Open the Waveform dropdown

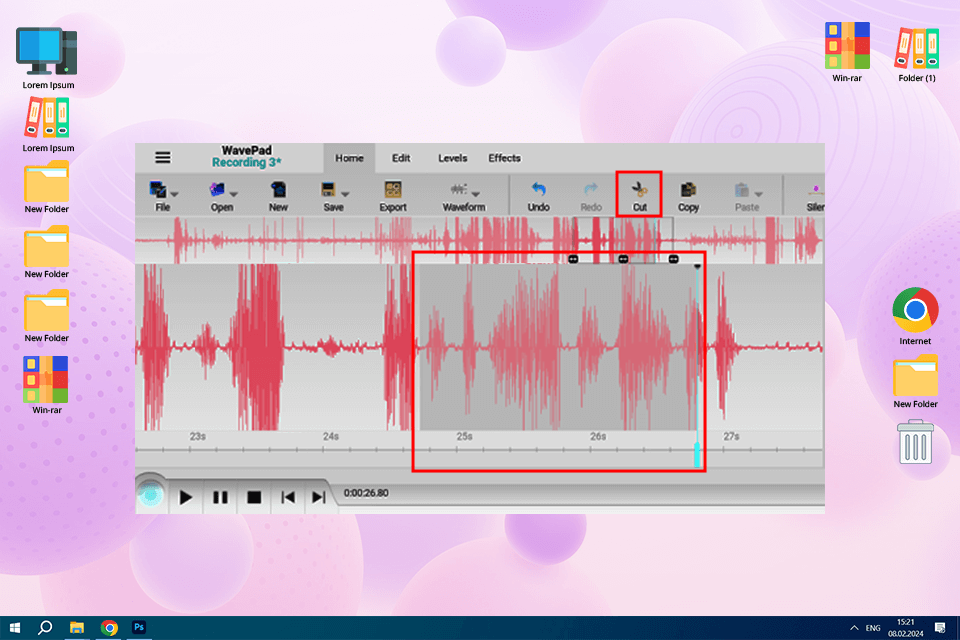(476, 194)
